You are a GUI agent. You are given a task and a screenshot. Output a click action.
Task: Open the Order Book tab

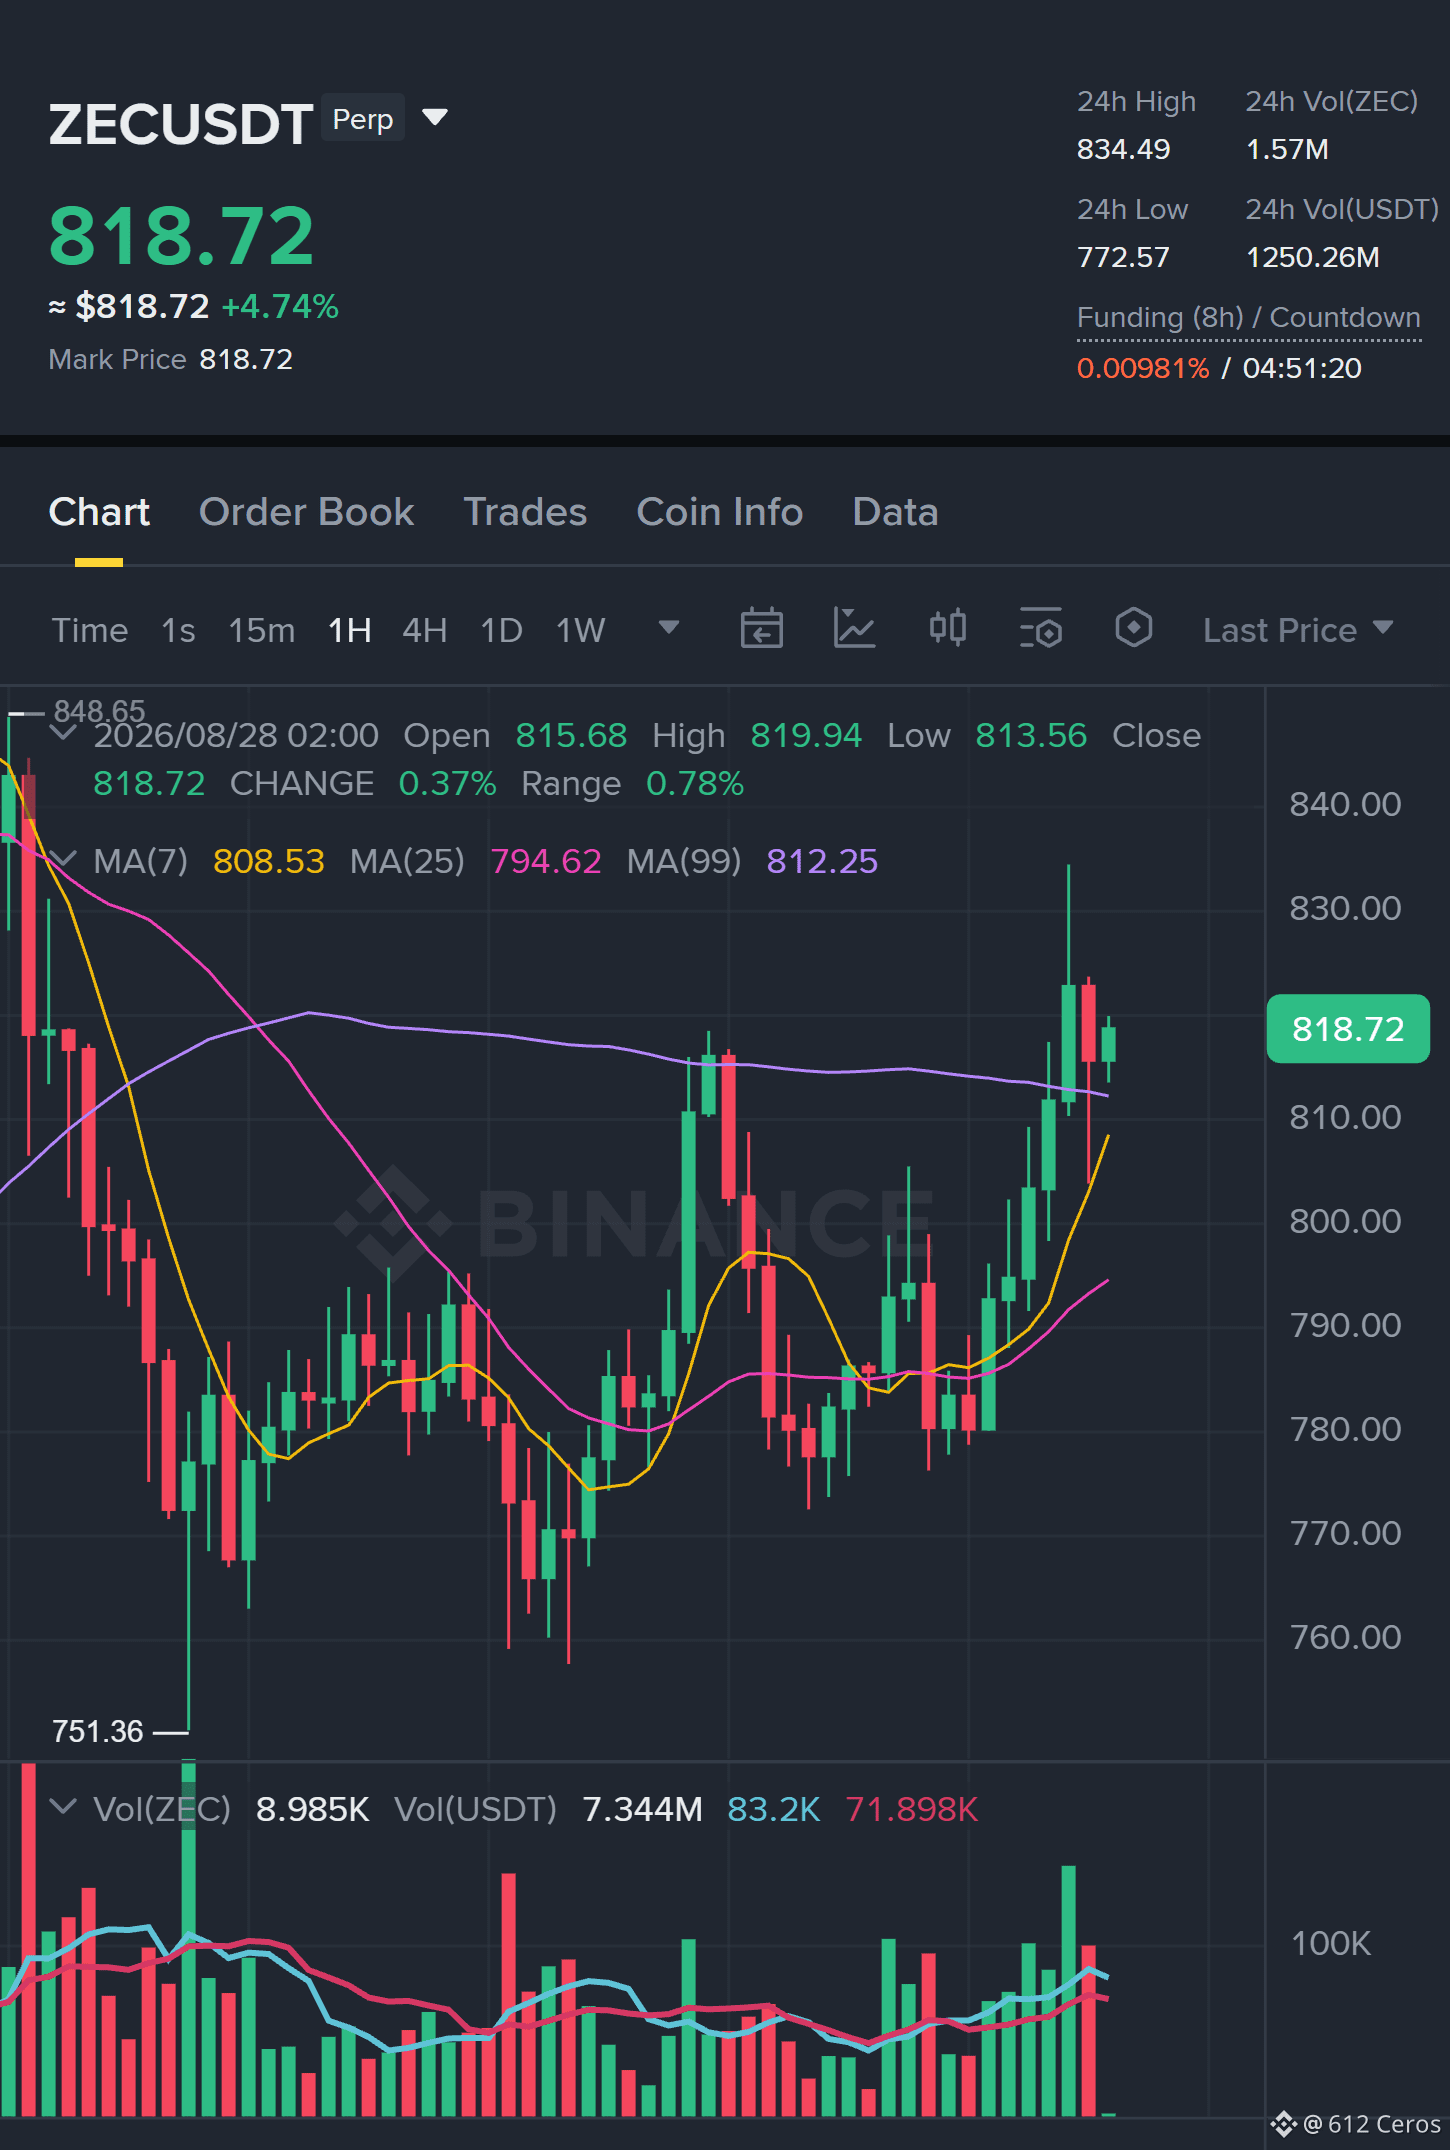pos(306,512)
